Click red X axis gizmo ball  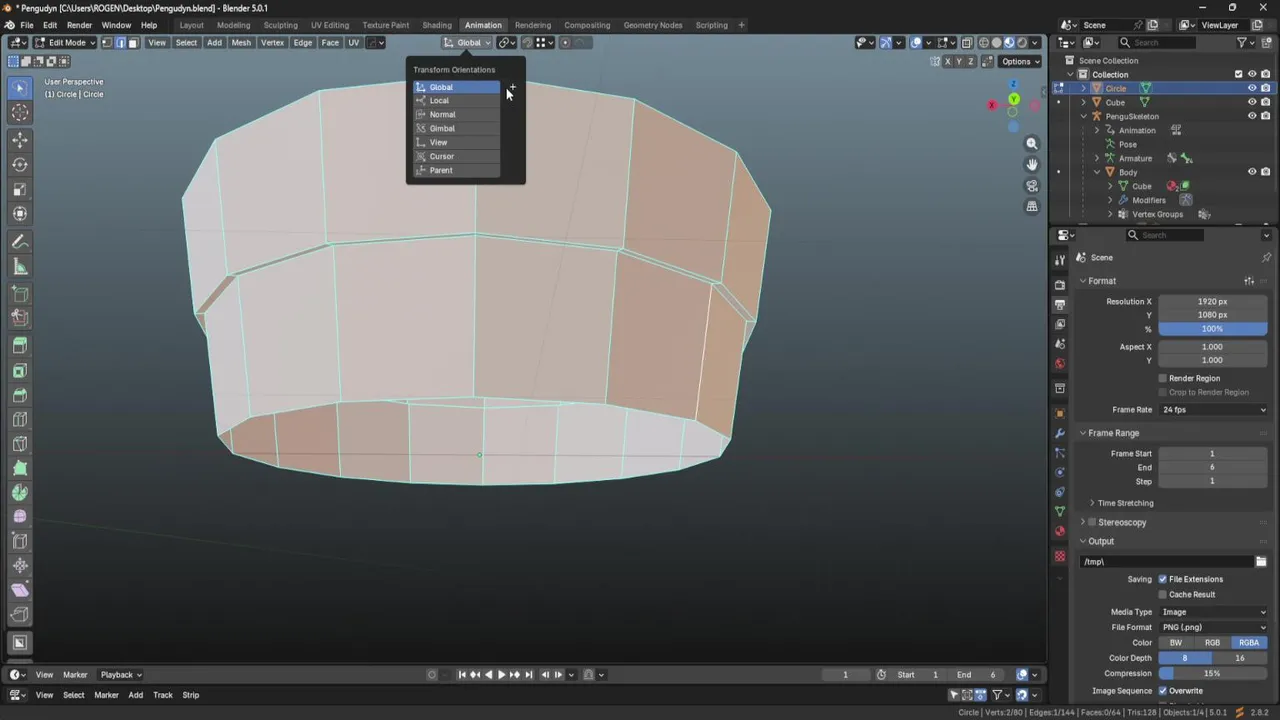pos(992,105)
